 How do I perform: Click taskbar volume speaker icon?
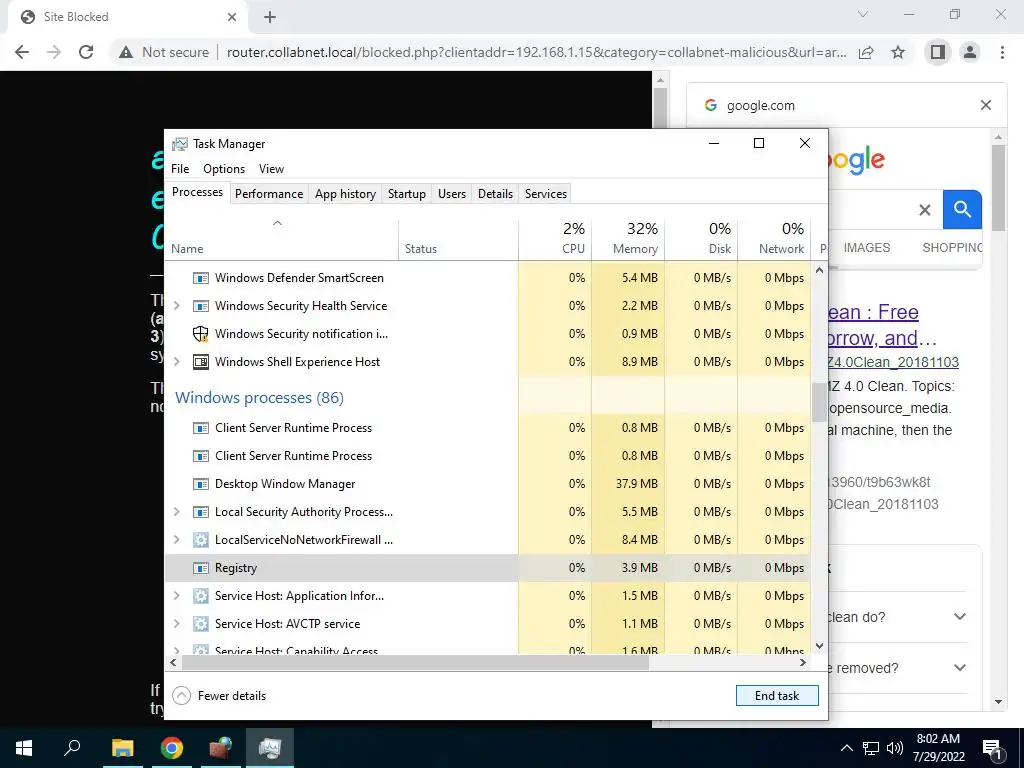895,748
